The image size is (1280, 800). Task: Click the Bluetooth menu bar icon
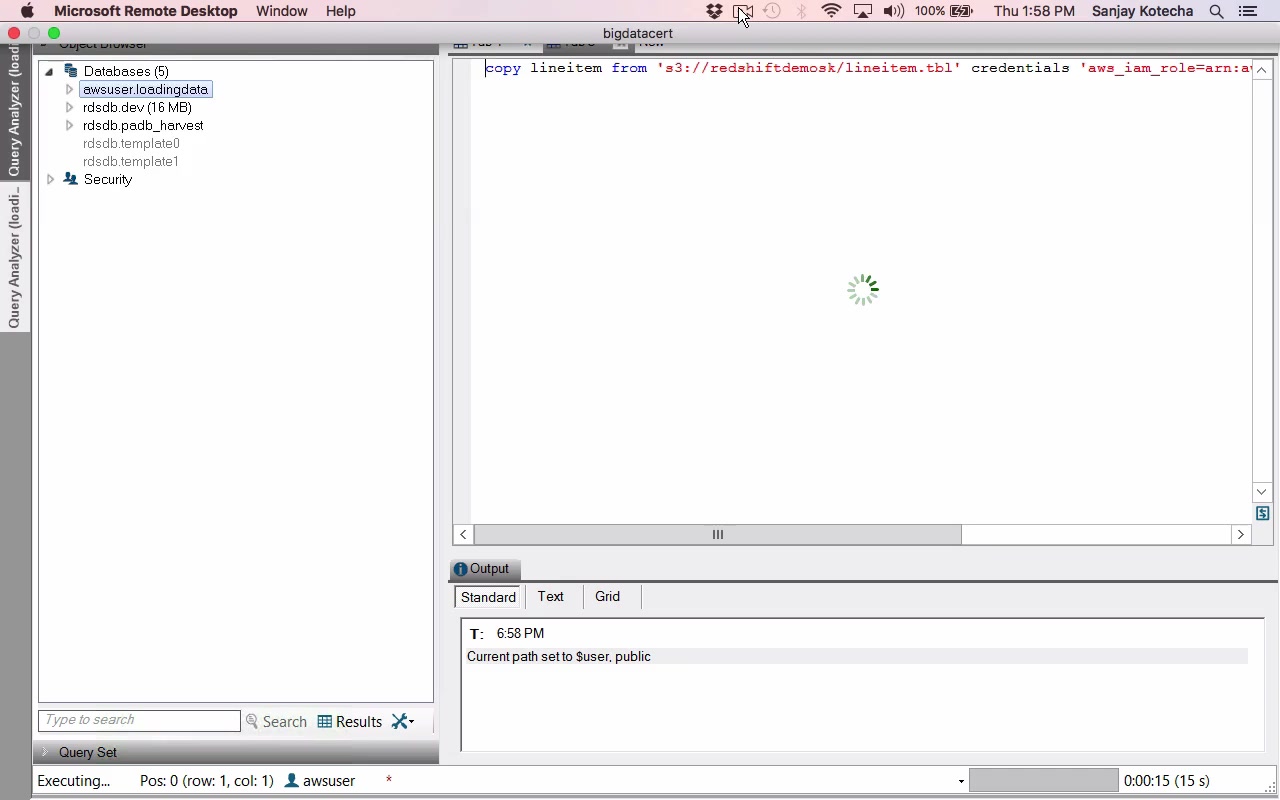pyautogui.click(x=801, y=11)
